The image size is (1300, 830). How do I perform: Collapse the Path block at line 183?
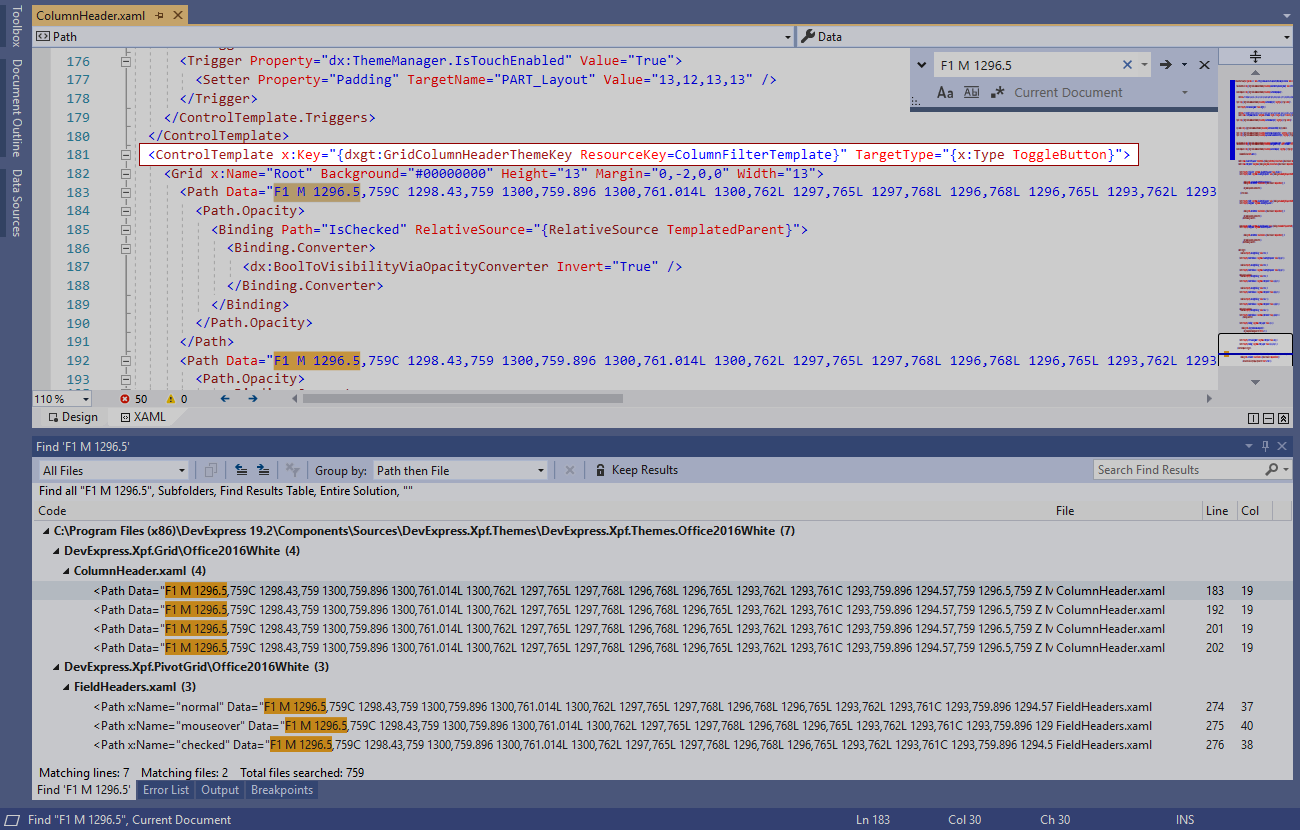(126, 192)
